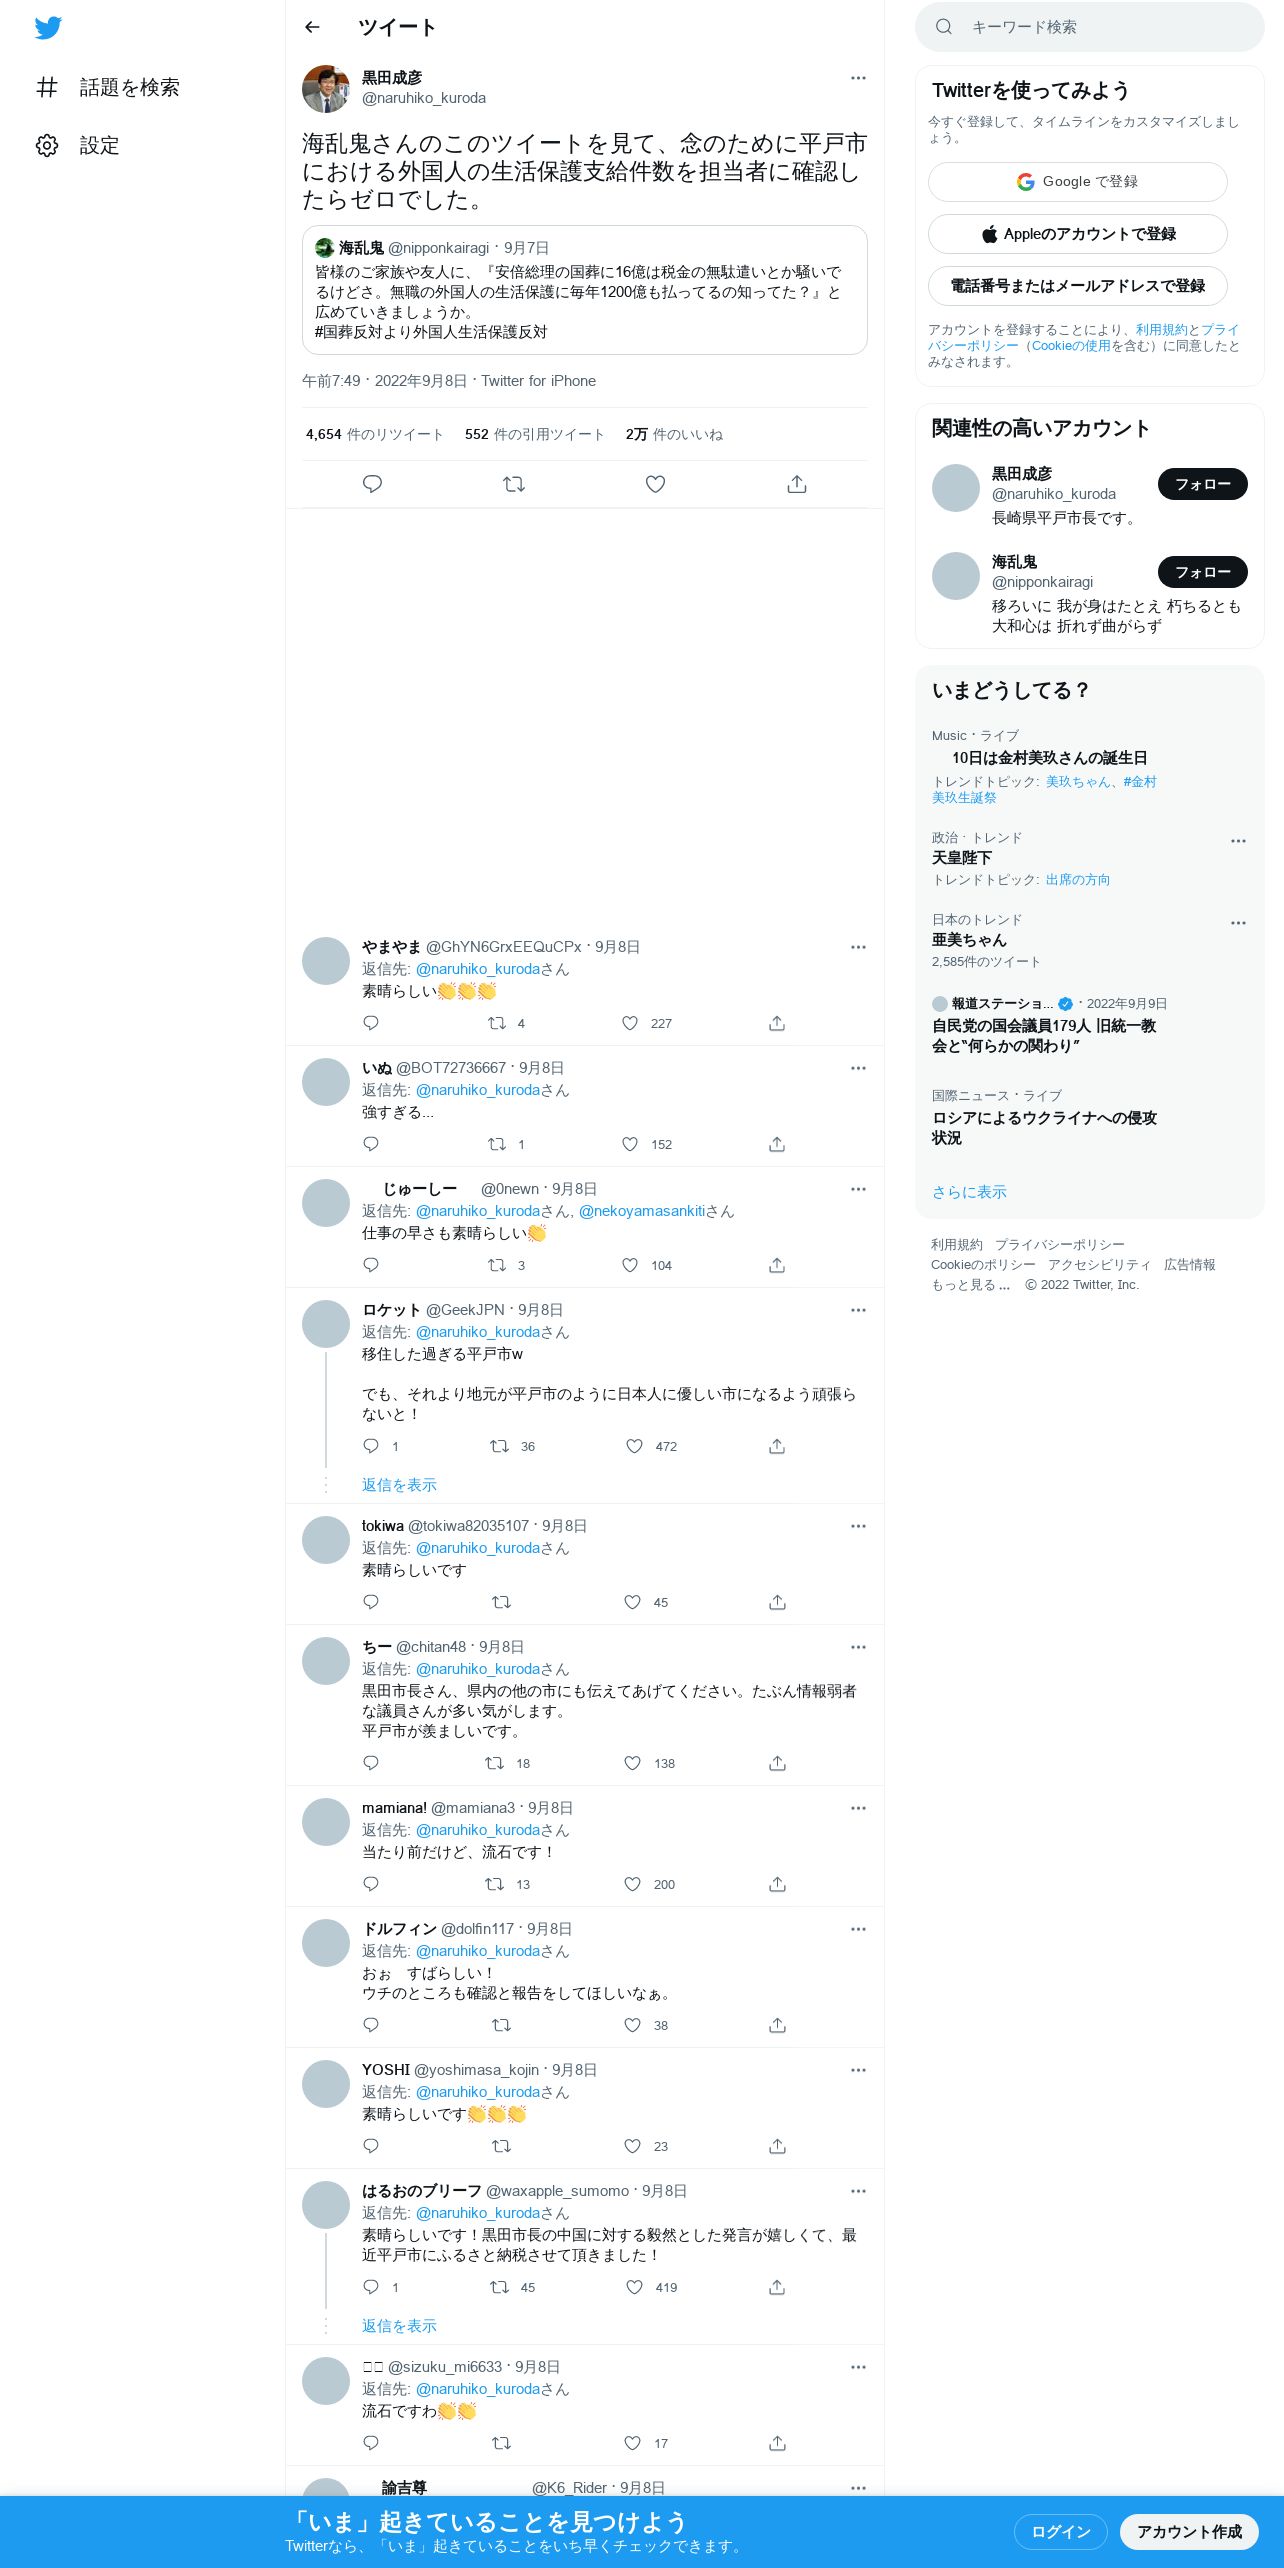Like やまやま's reply with 227 likes

pos(630,1023)
